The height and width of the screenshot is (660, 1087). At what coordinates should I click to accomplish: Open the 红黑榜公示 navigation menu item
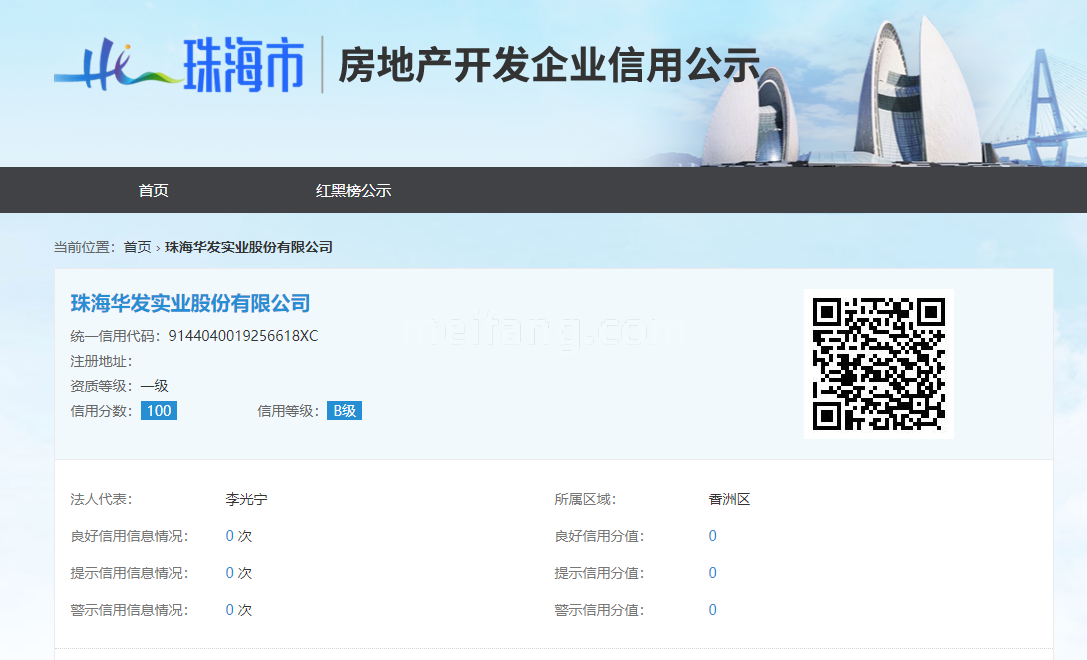click(354, 190)
